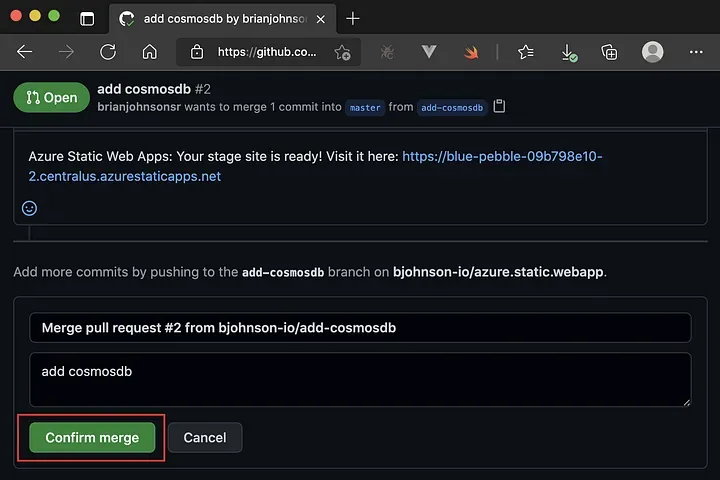Open the Collections icon
Screen dimensions: 720x480
[x=609, y=52]
